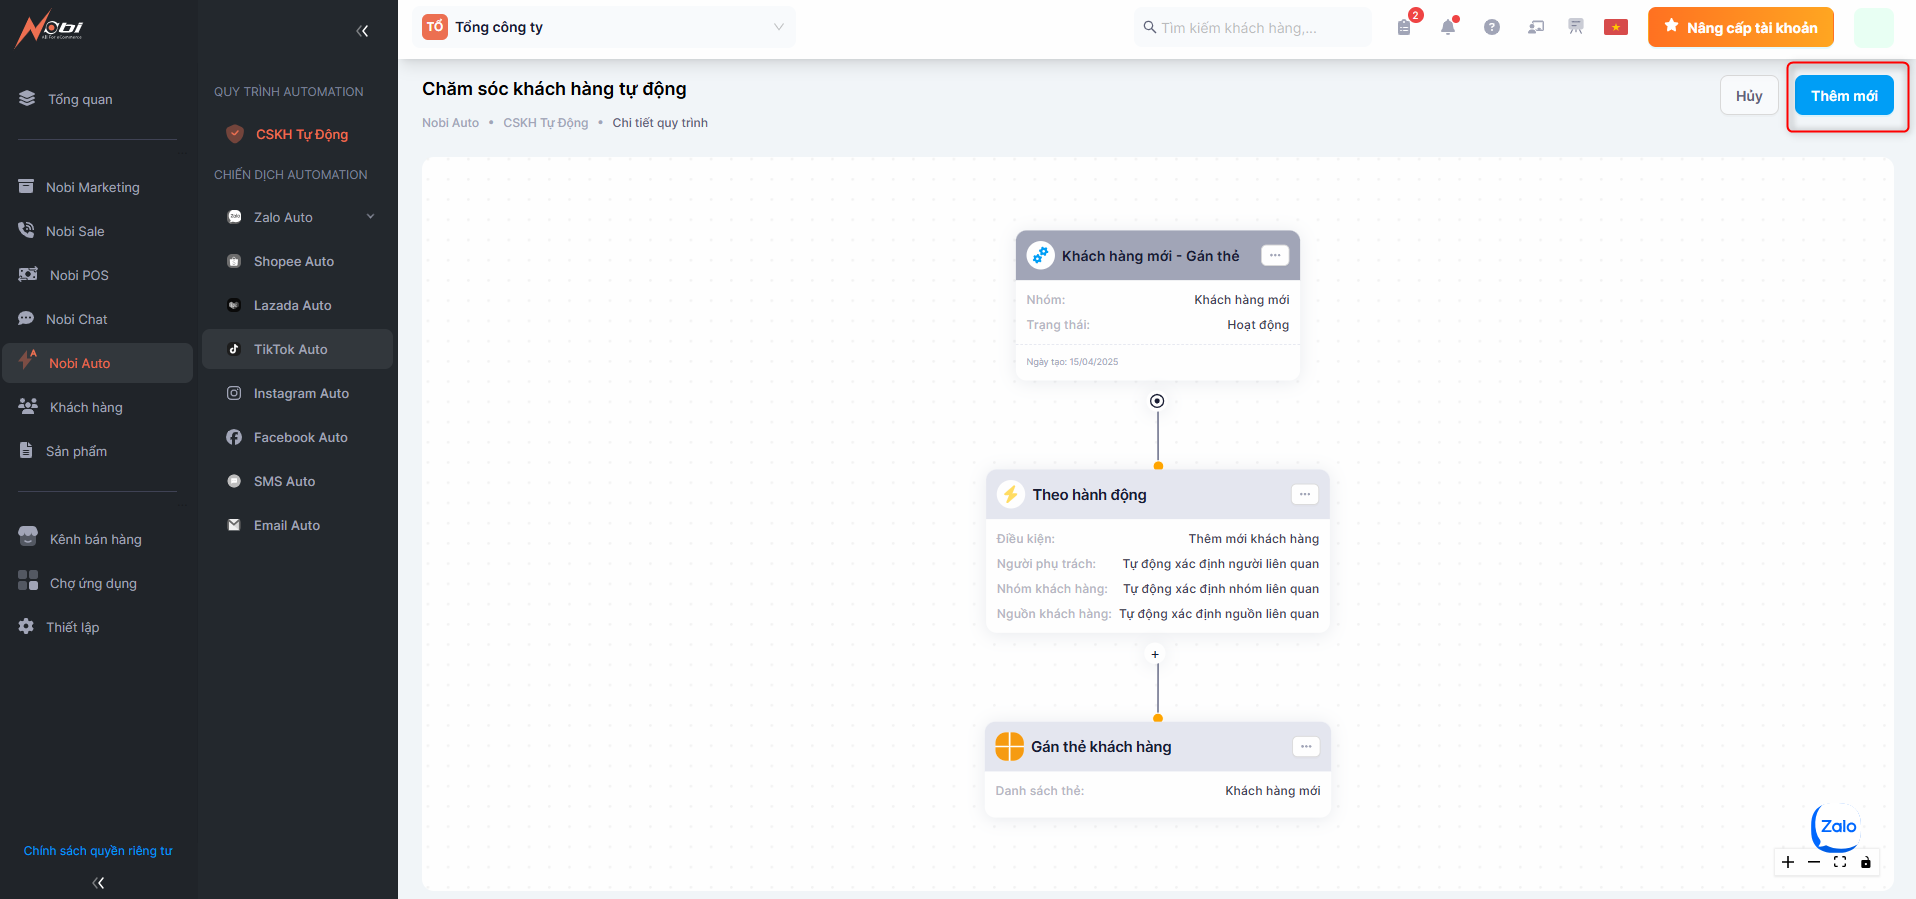This screenshot has width=1916, height=899.
Task: Zoom in the workflow canvas
Action: 1788,862
